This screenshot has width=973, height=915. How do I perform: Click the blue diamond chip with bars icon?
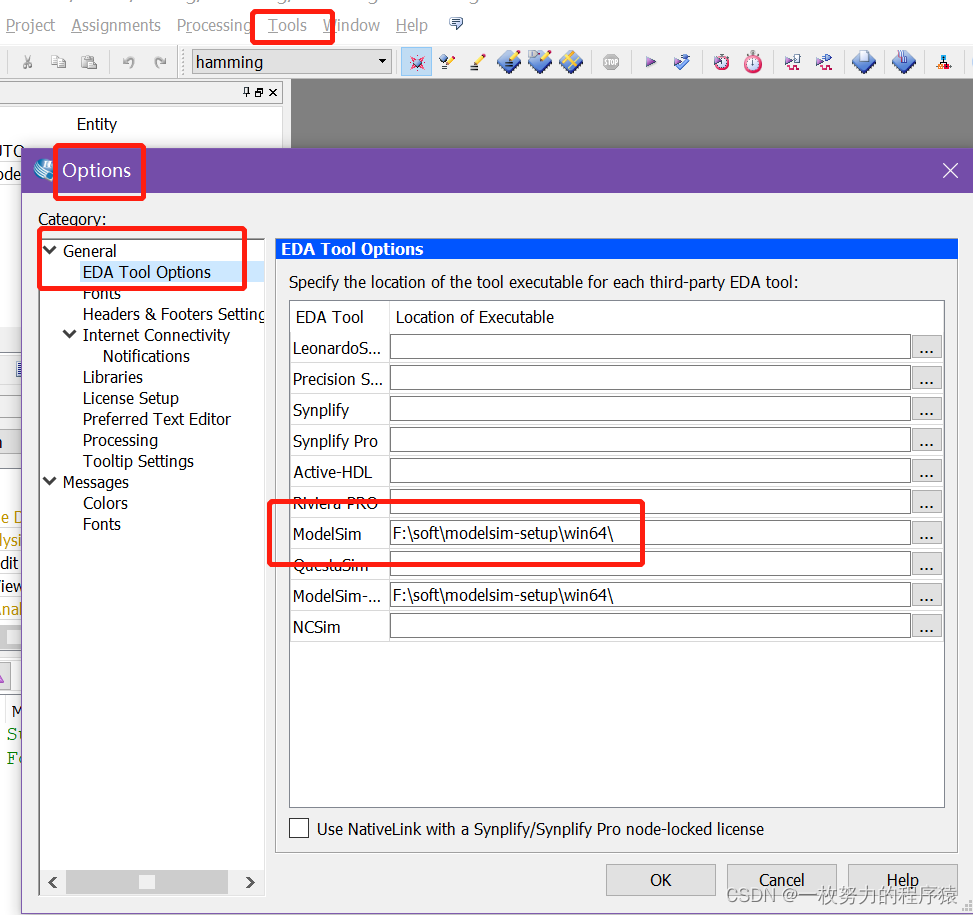pyautogui.click(x=904, y=62)
